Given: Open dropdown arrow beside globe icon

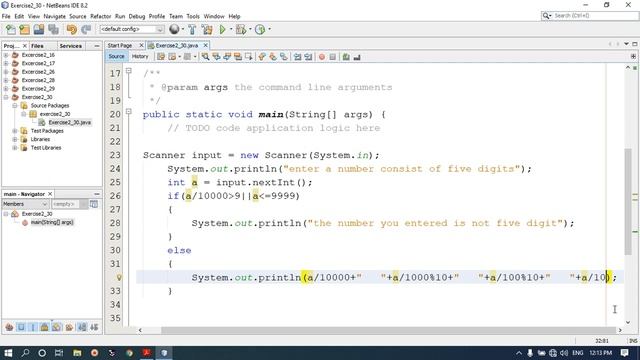Looking at the screenshot, I should click(182, 29).
